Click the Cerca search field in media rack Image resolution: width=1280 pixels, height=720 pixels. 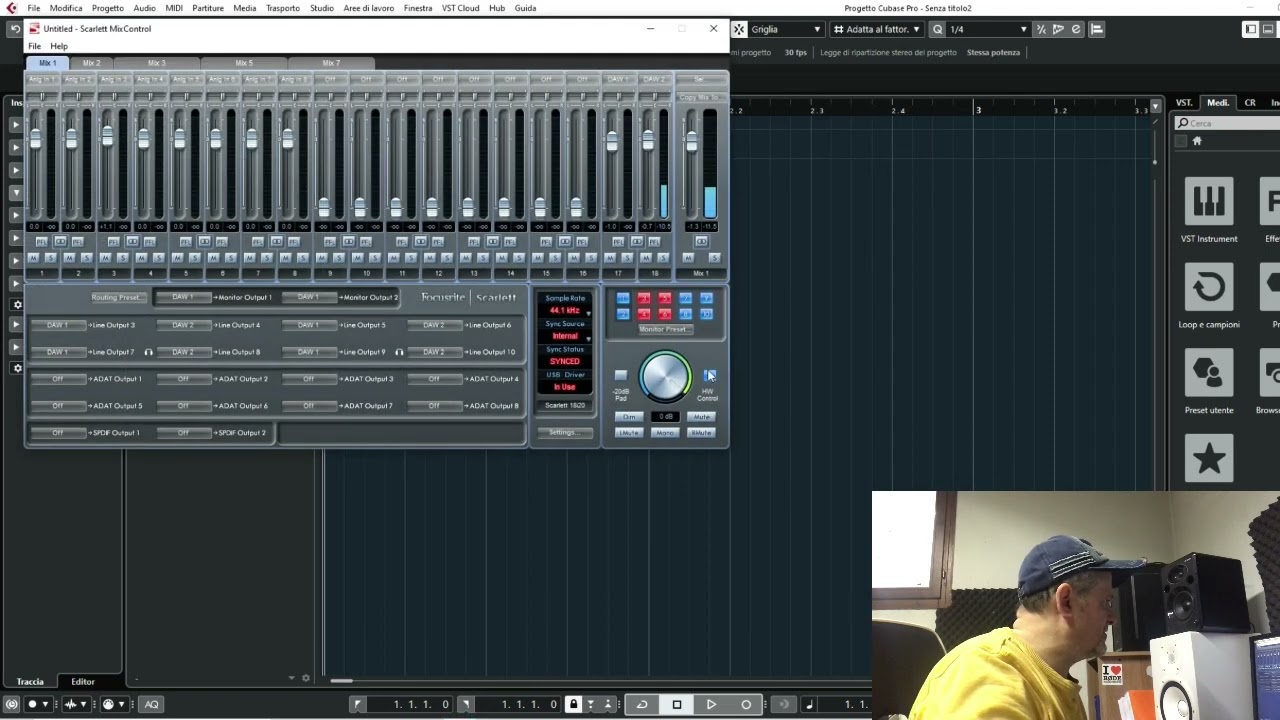pyautogui.click(x=1228, y=123)
